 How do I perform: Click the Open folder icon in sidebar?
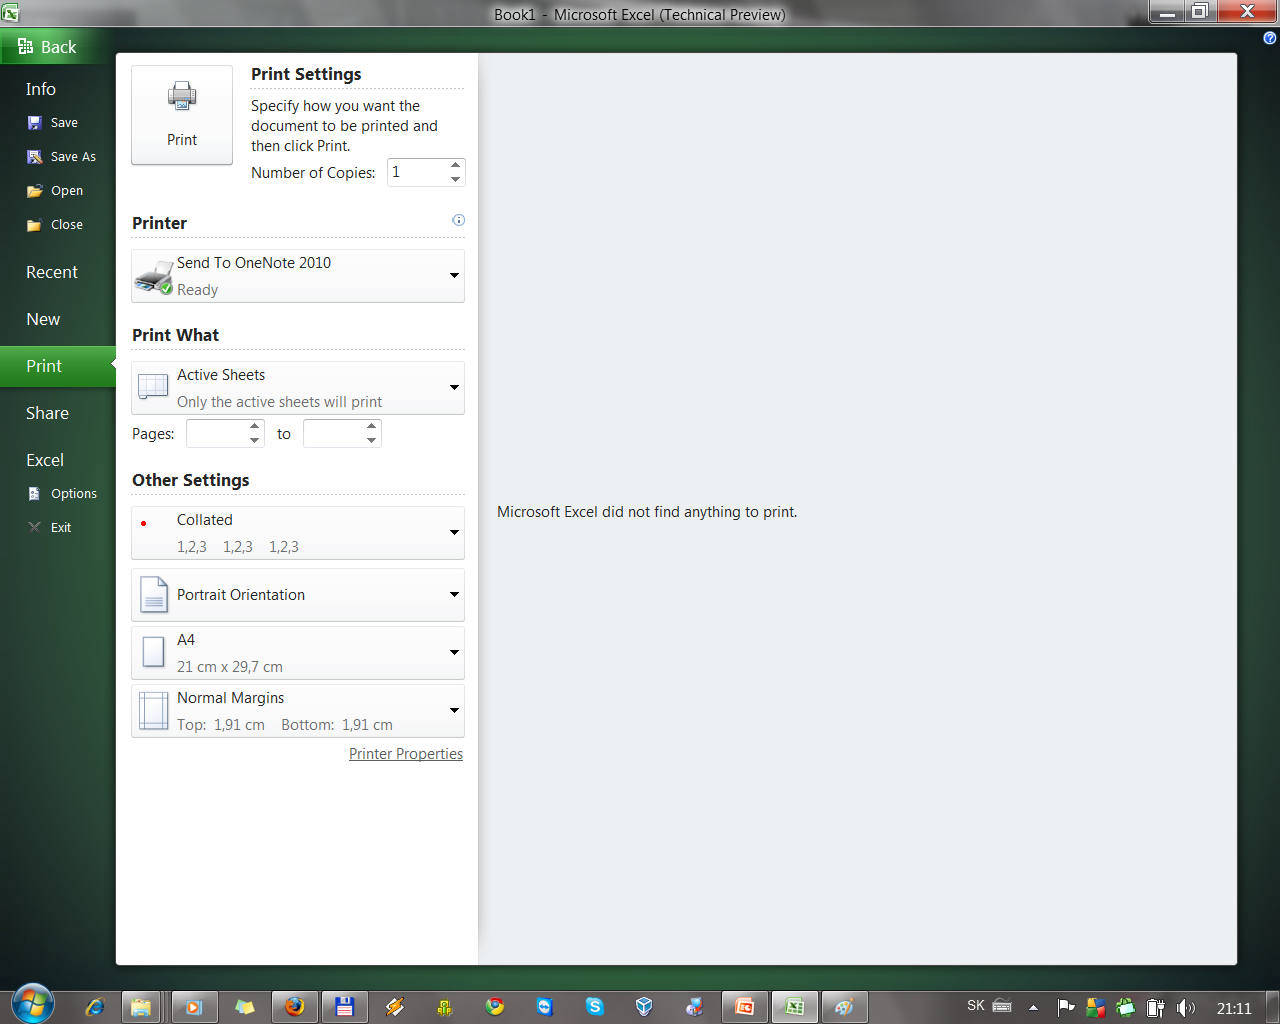point(34,191)
